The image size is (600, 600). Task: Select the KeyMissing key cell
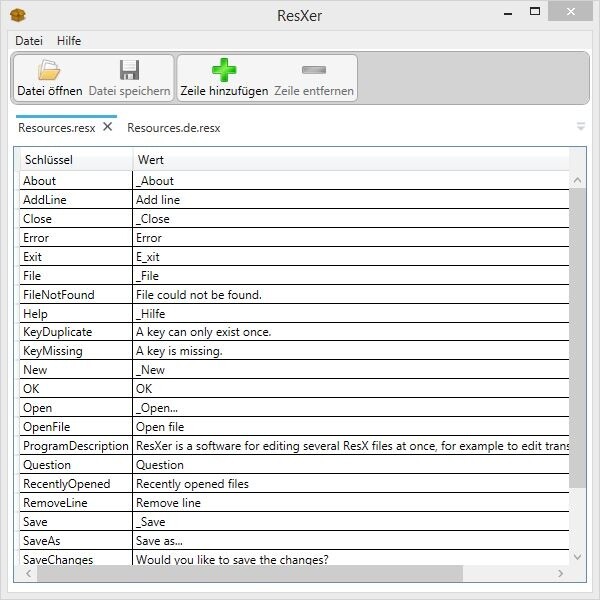pyautogui.click(x=76, y=351)
